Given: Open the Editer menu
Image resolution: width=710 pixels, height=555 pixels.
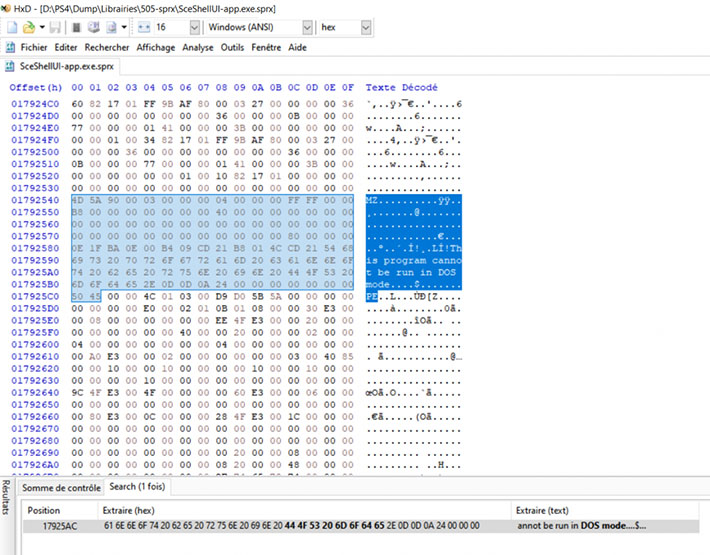Looking at the screenshot, I should pyautogui.click(x=66, y=47).
